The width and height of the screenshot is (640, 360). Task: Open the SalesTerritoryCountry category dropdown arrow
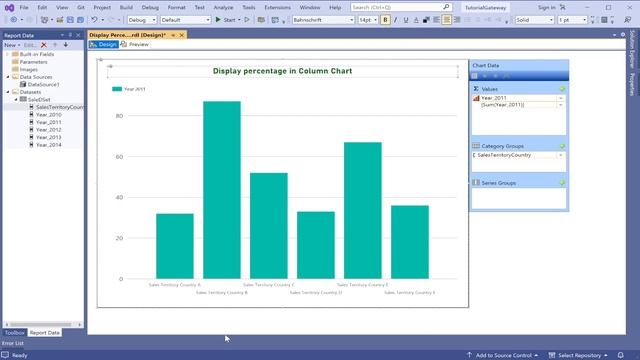point(560,155)
